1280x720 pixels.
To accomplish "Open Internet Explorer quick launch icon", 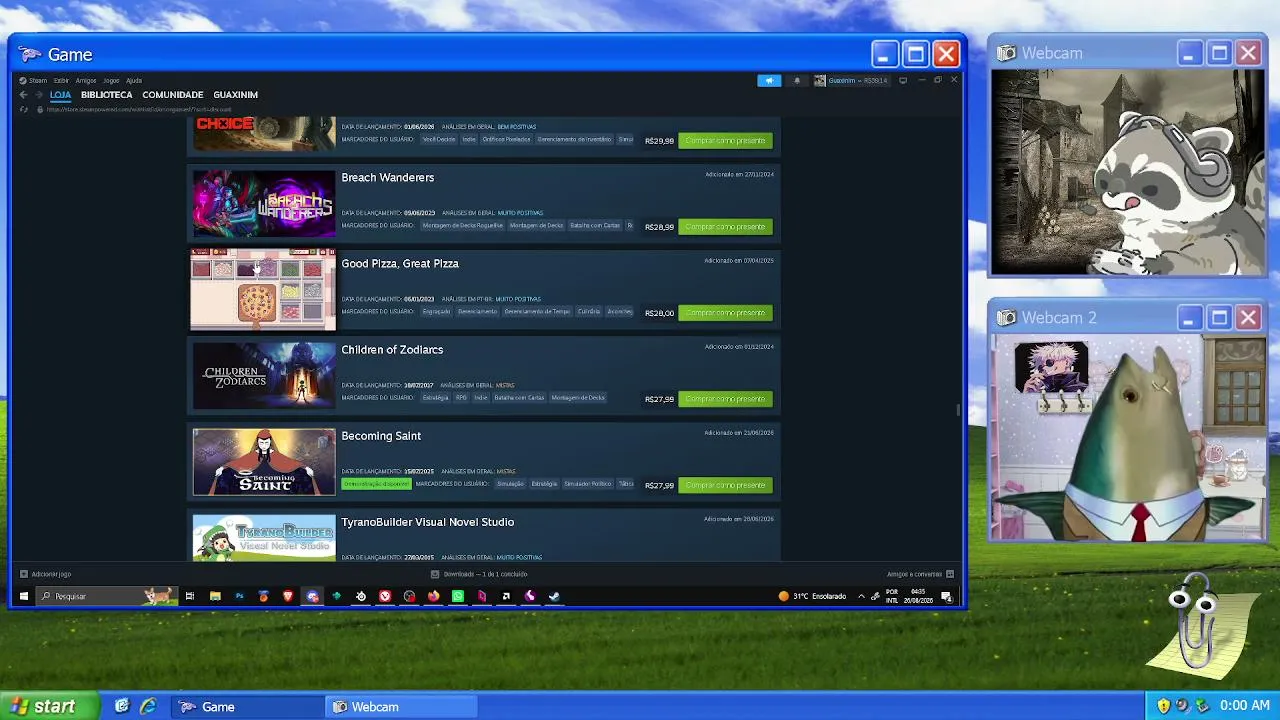I will (148, 706).
